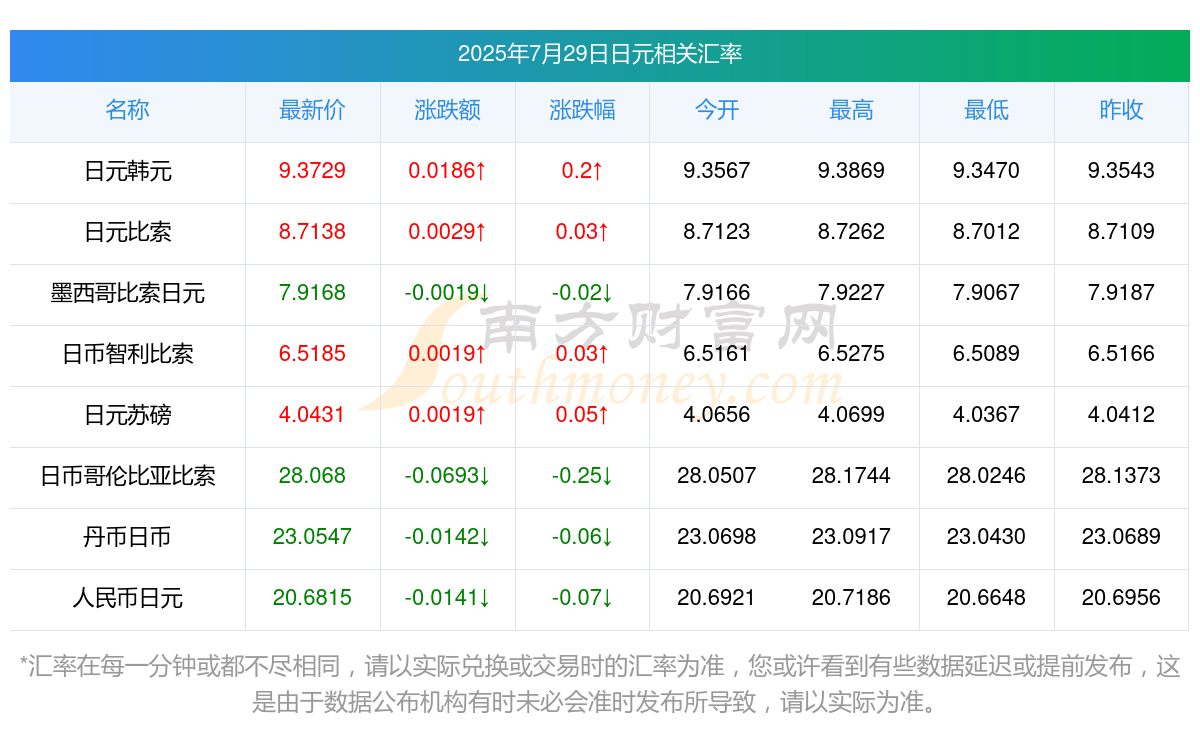
Task: Select the 最低 column header
Action: click(987, 110)
